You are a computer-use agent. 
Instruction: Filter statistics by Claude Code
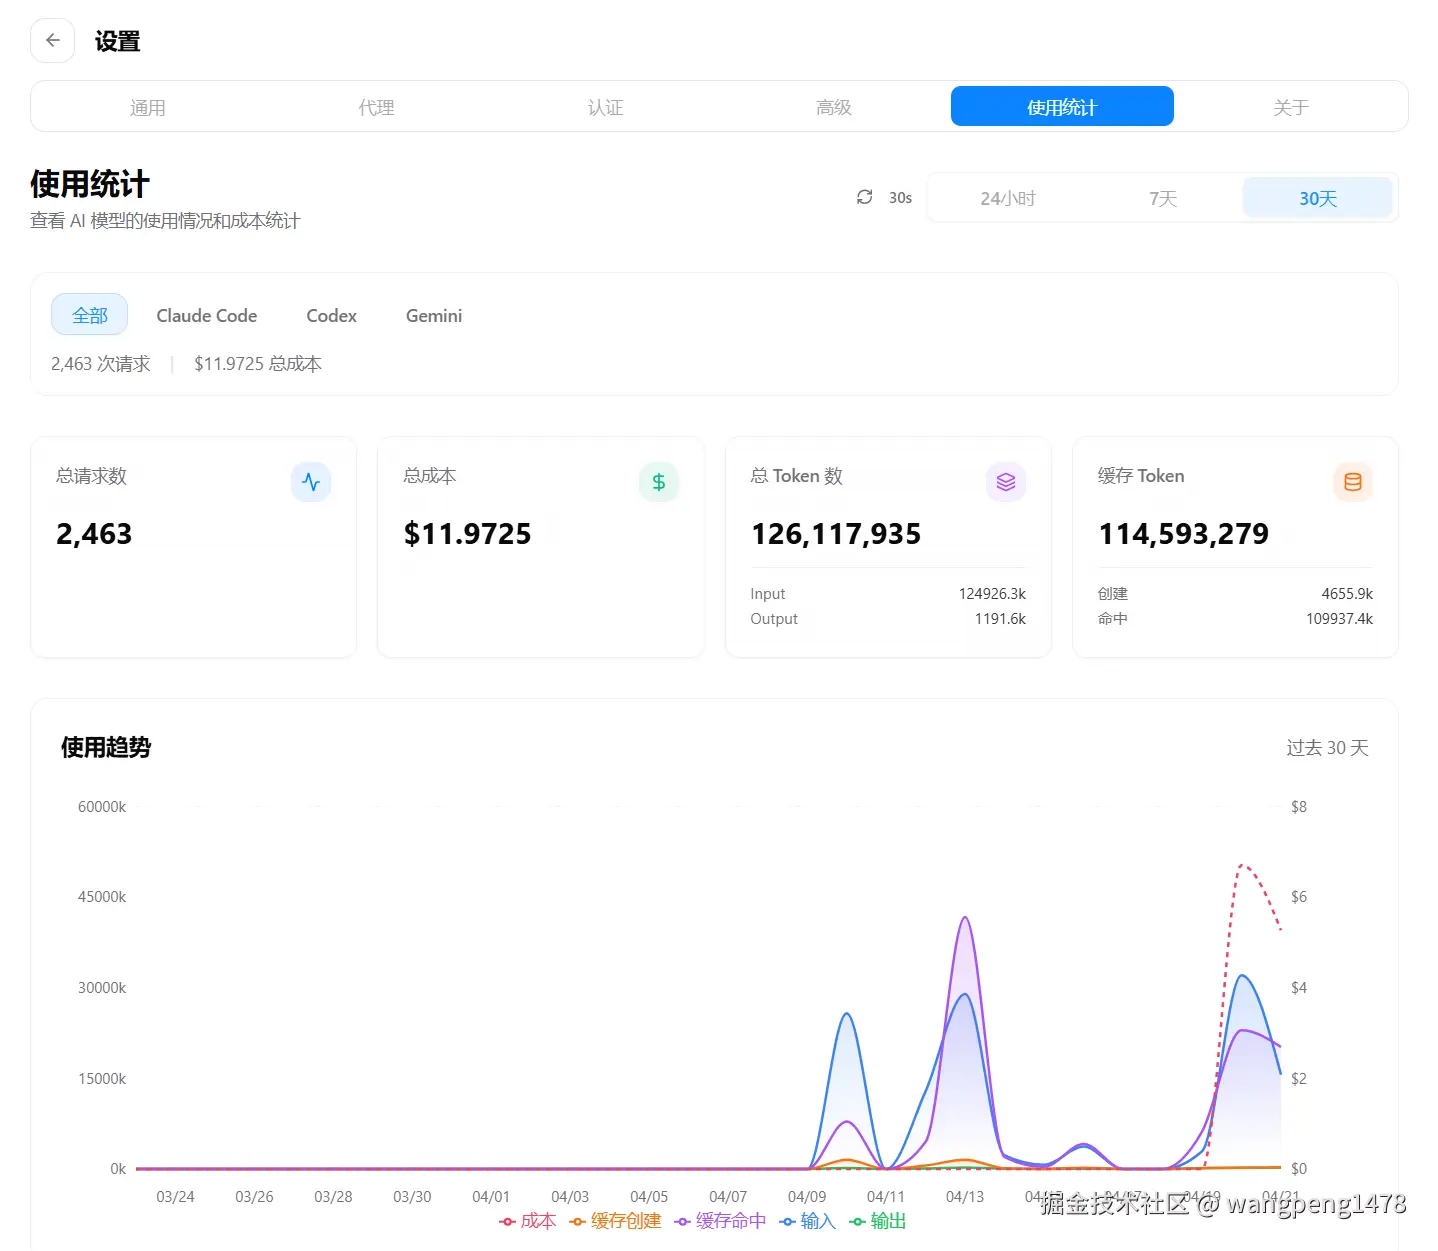click(x=206, y=315)
